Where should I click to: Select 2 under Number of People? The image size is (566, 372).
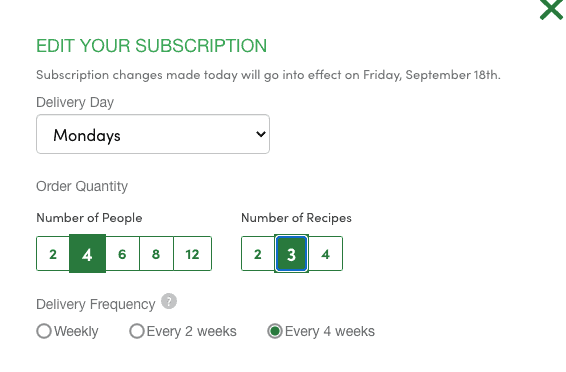tap(53, 254)
